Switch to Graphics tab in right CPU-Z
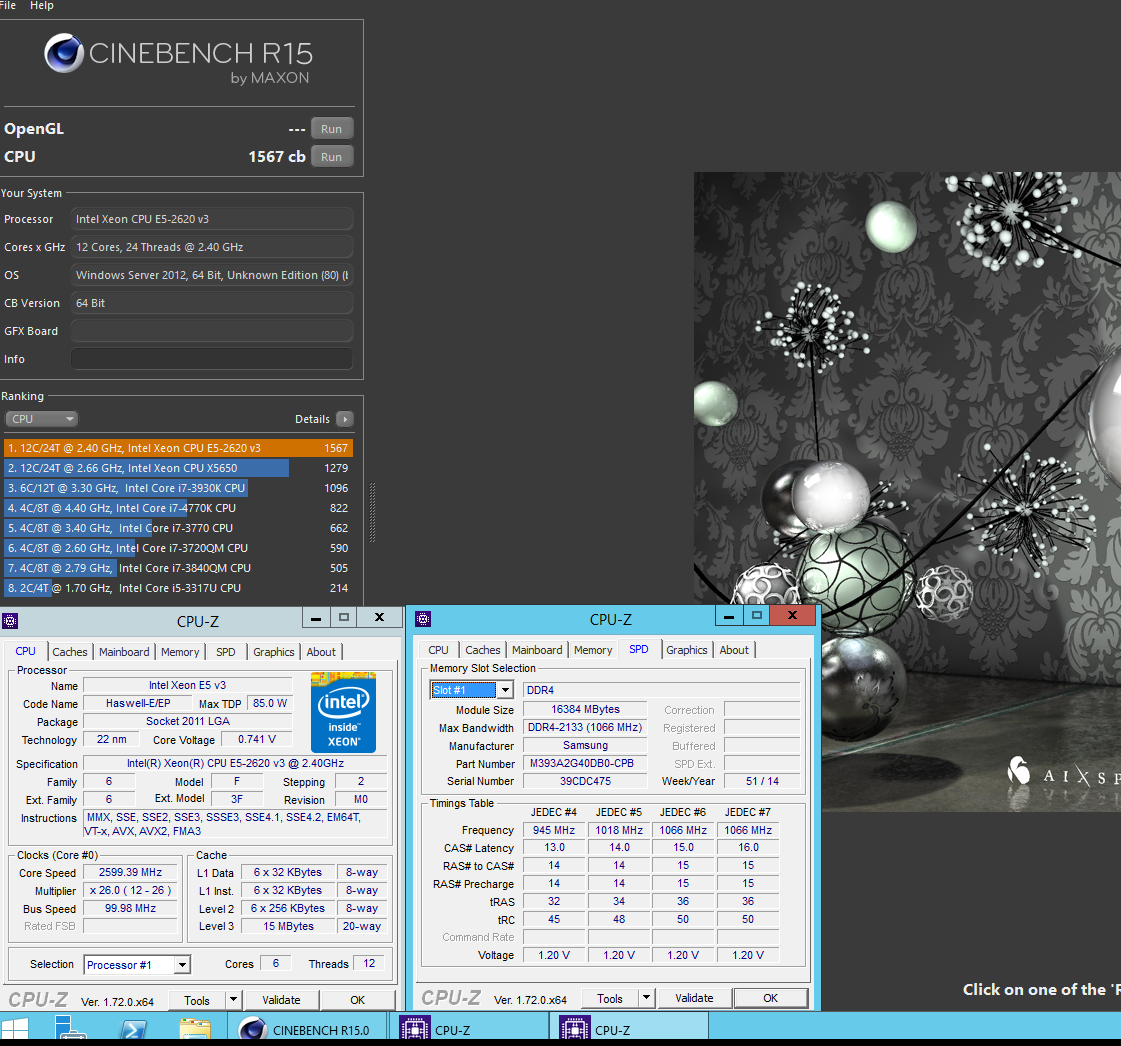1121x1046 pixels. point(687,650)
